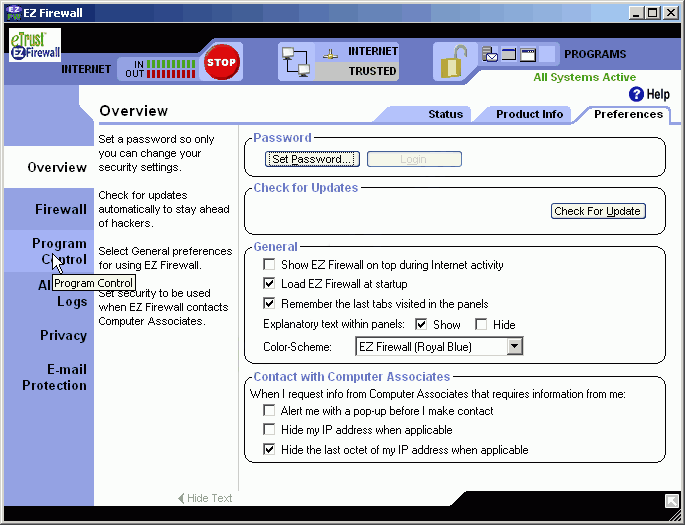Image resolution: width=685 pixels, height=525 pixels.
Task: Click the padlock Internet Lock icon
Action: [455, 62]
